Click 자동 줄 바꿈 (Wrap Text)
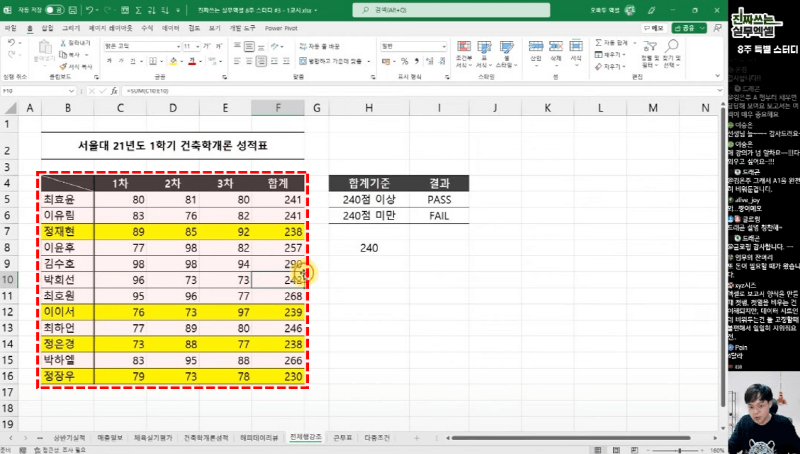 320,46
